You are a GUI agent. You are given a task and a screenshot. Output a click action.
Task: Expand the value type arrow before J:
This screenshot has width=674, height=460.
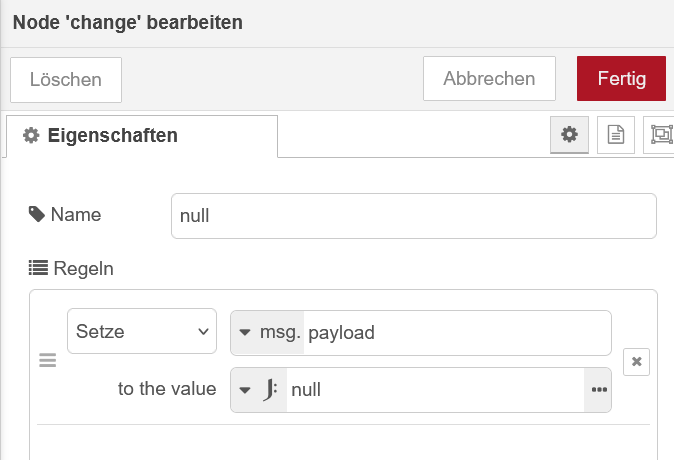coord(245,390)
